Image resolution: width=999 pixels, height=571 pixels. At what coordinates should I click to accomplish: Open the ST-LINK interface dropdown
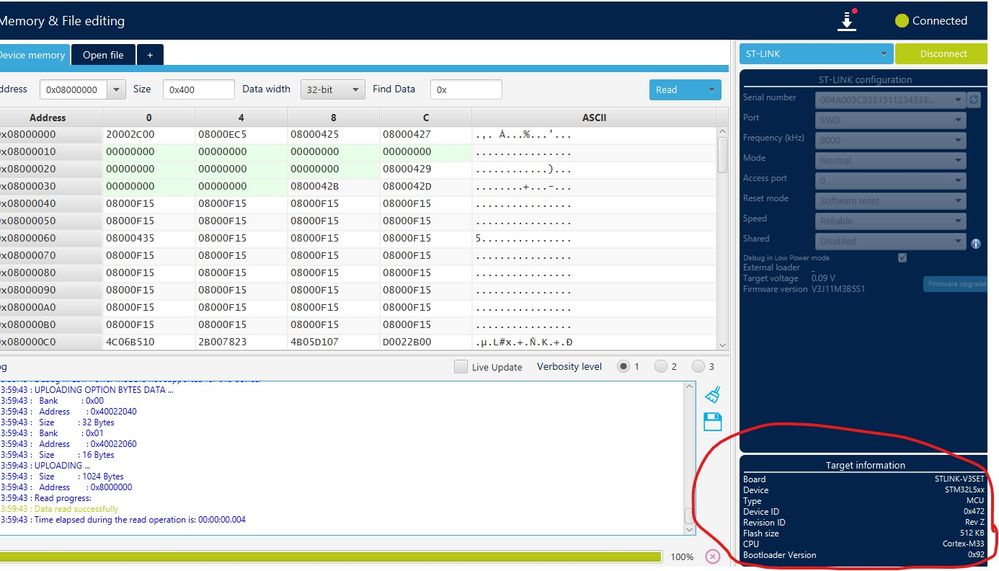816,54
